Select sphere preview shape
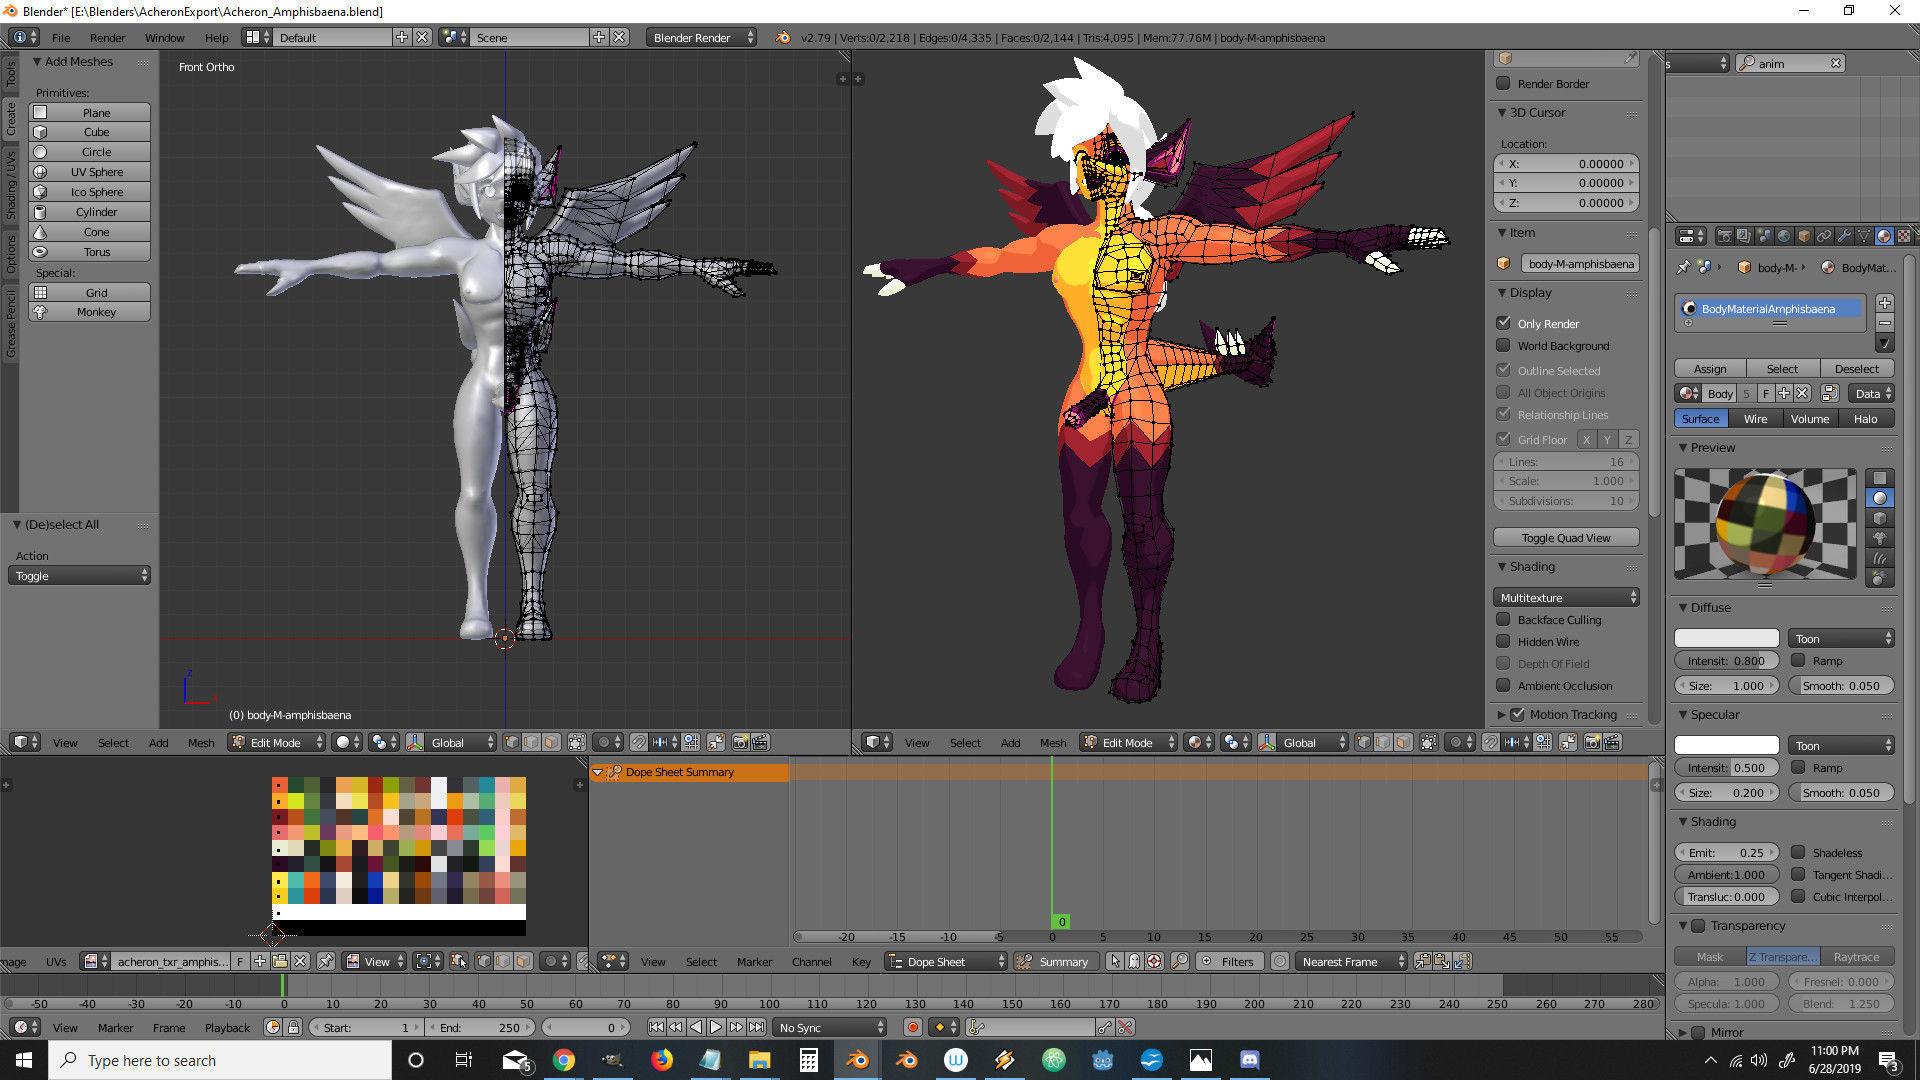Viewport: 1920px width, 1080px height. tap(1880, 498)
